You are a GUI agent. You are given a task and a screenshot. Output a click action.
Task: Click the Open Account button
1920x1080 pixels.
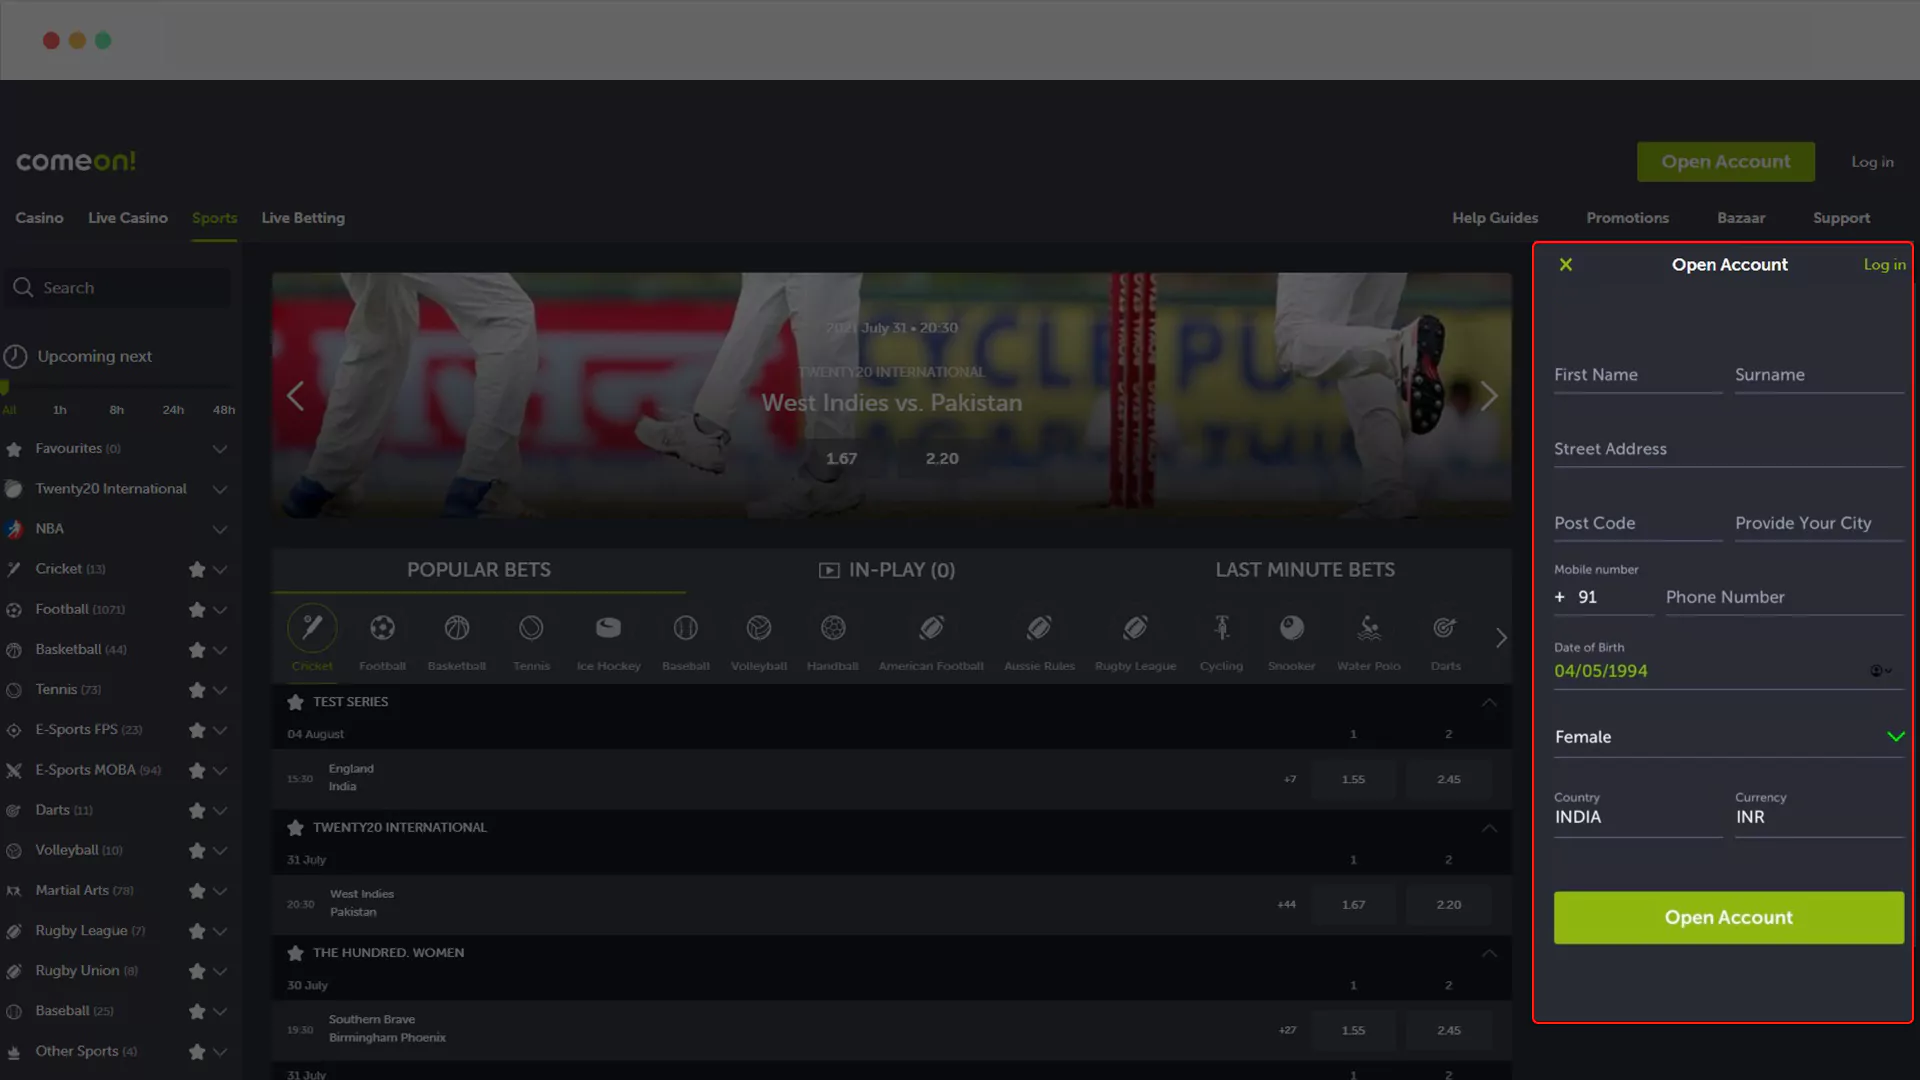pyautogui.click(x=1729, y=916)
